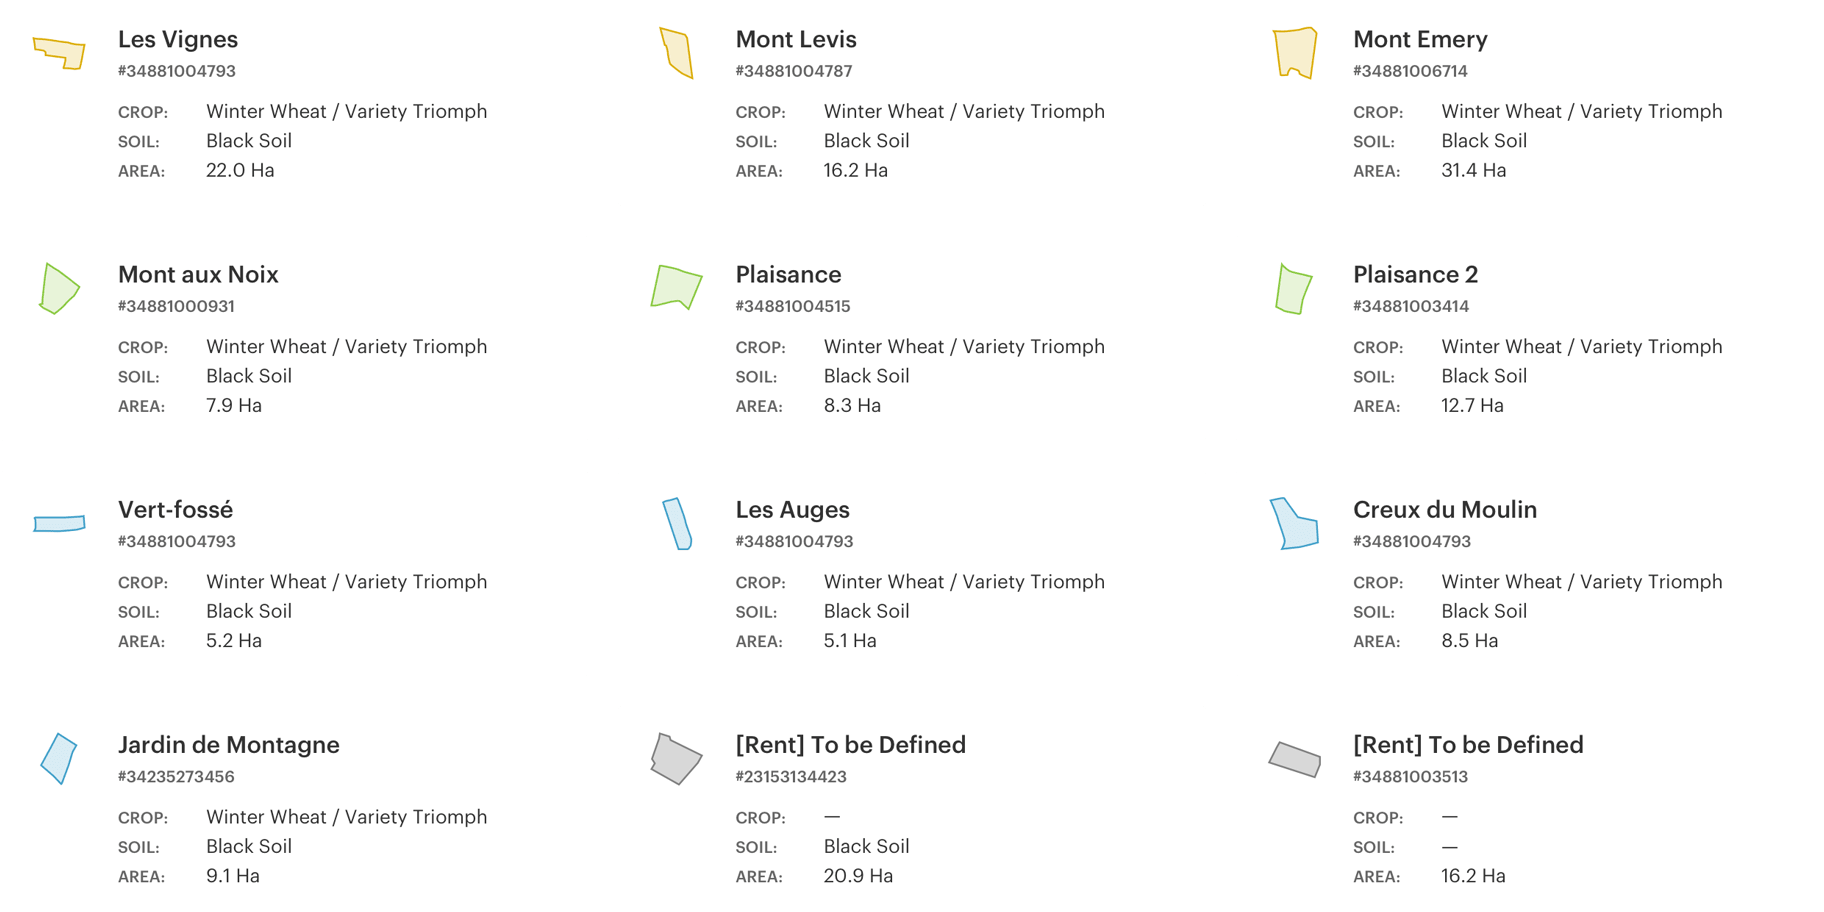The image size is (1824, 912).
Task: Click the field number #34881003414
Action: pos(1410,306)
